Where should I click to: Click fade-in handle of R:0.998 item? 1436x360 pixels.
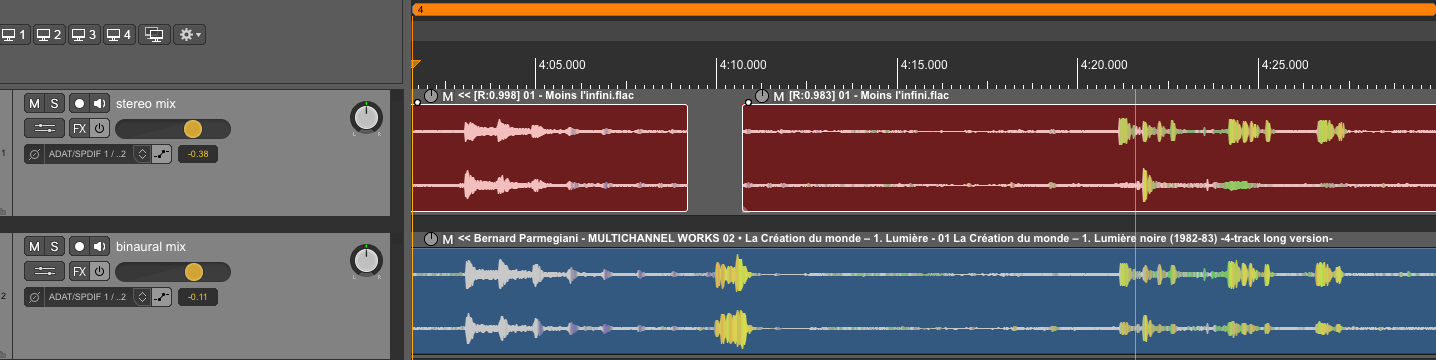[417, 102]
